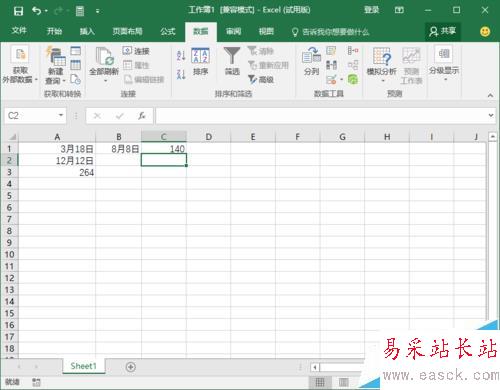The width and height of the screenshot is (500, 390).
Task: Sort descending with the Z-to-A icon
Action: point(181,74)
